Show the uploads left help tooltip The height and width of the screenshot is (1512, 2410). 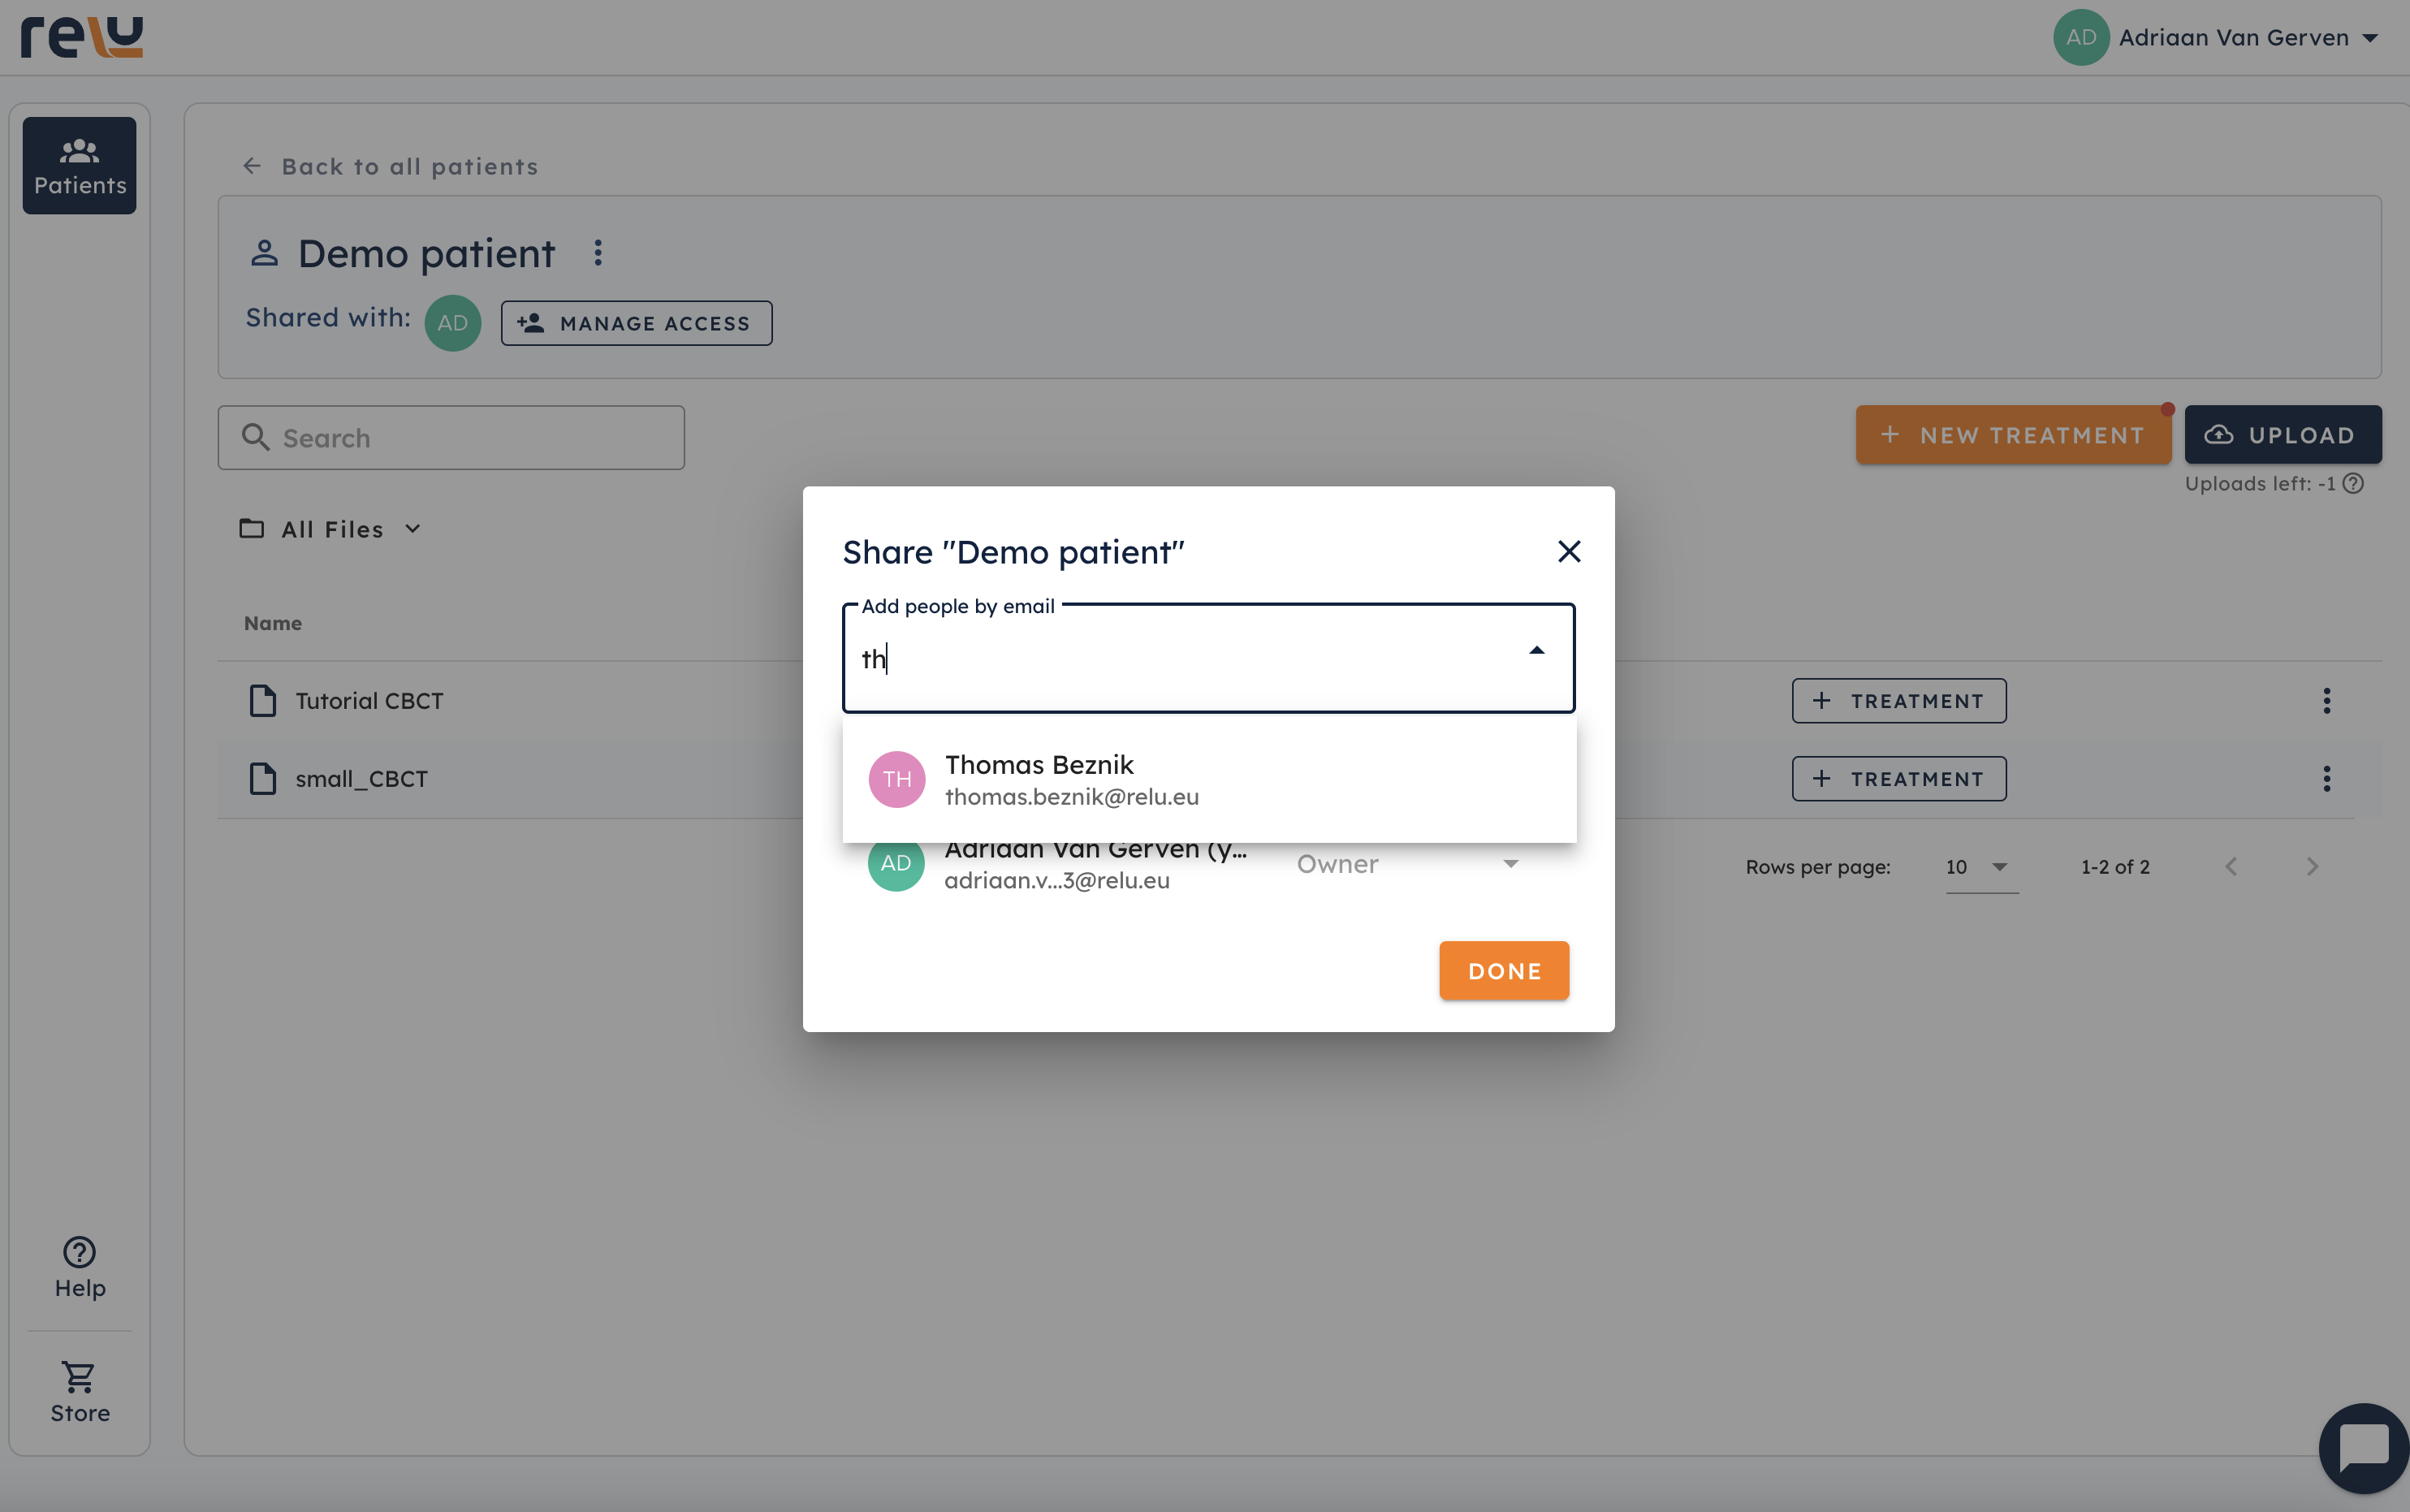[x=2353, y=484]
